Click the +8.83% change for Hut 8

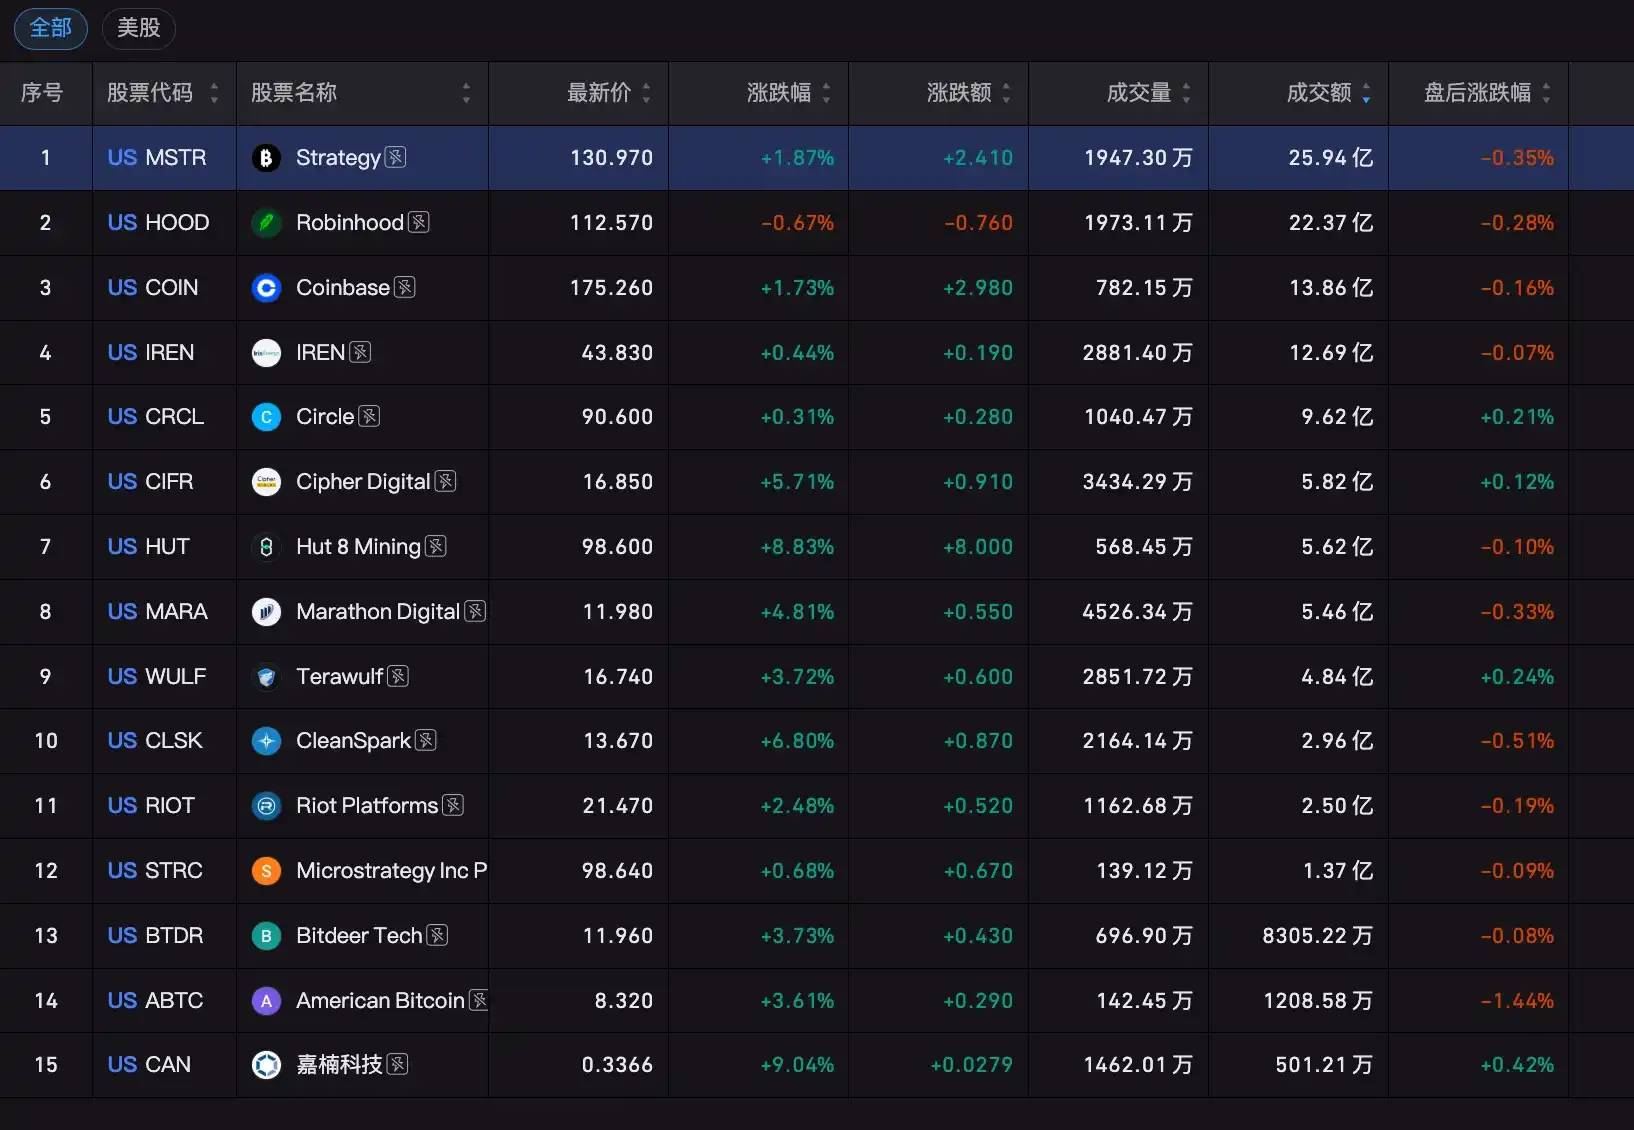[797, 547]
